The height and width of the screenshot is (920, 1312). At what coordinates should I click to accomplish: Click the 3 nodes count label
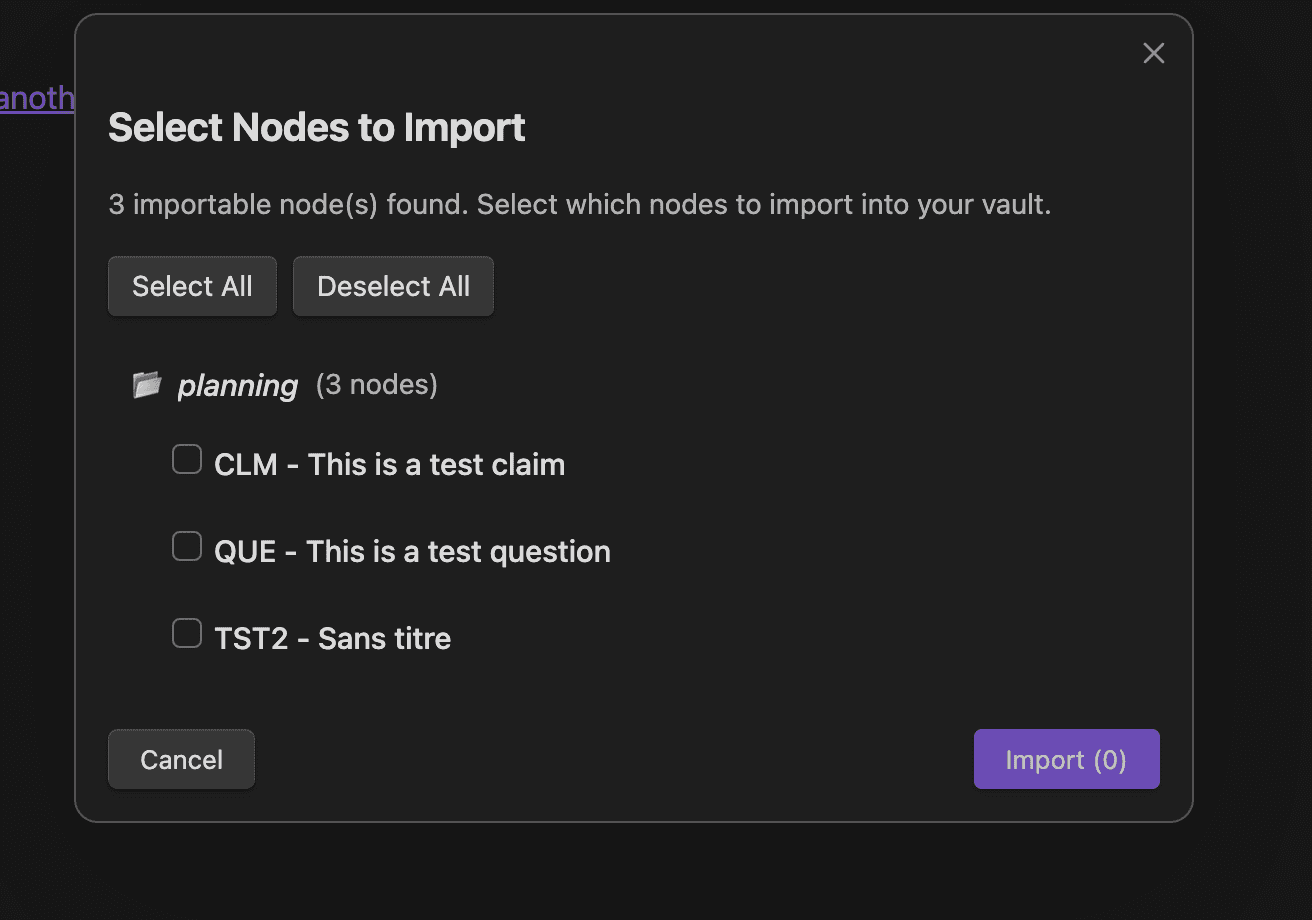[376, 384]
